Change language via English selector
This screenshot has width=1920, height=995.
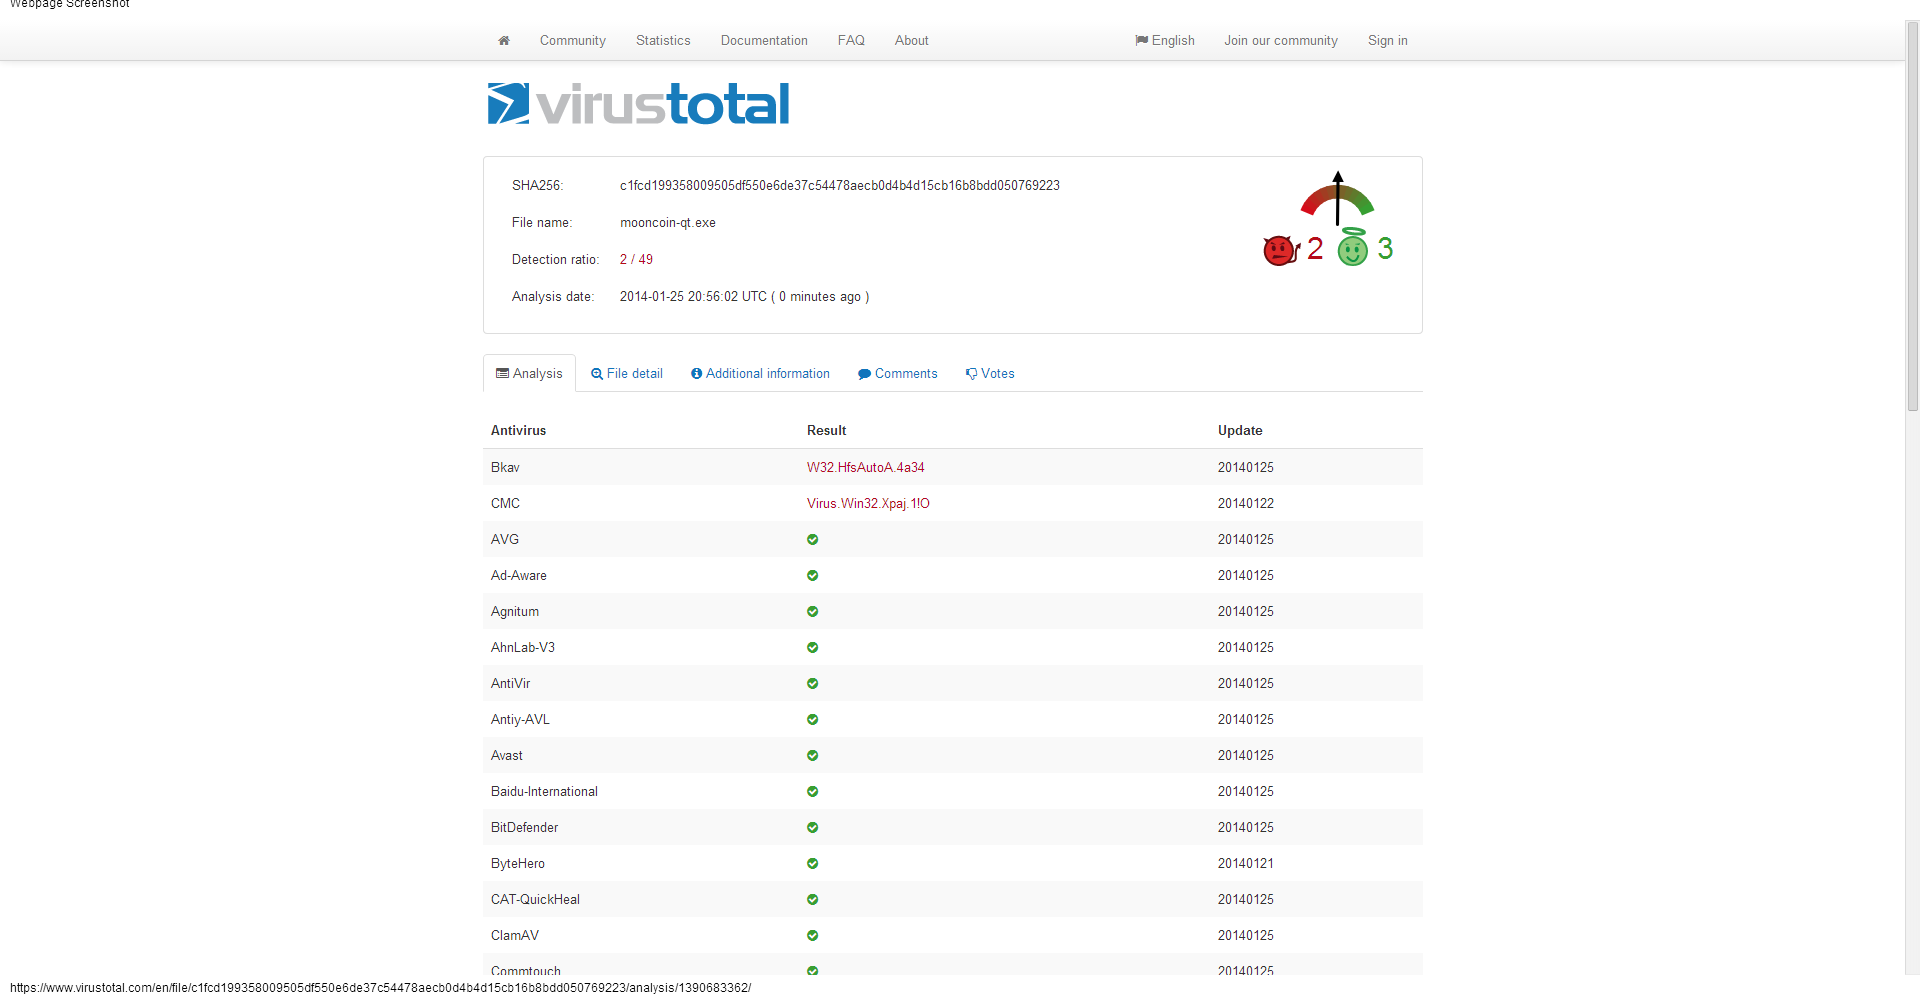1165,41
